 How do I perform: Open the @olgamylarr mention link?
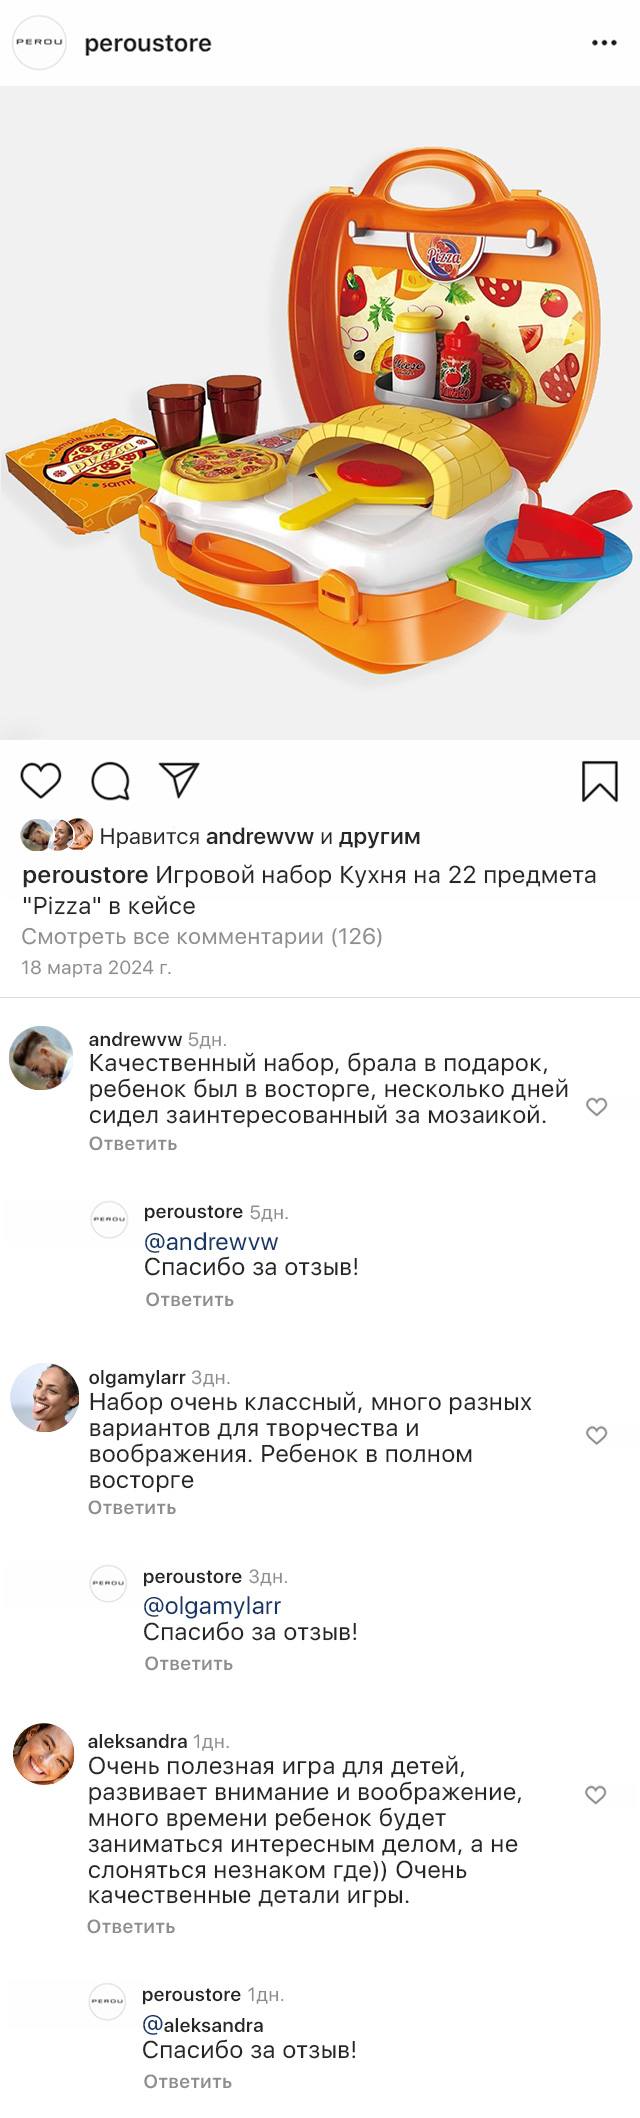coord(212,1605)
